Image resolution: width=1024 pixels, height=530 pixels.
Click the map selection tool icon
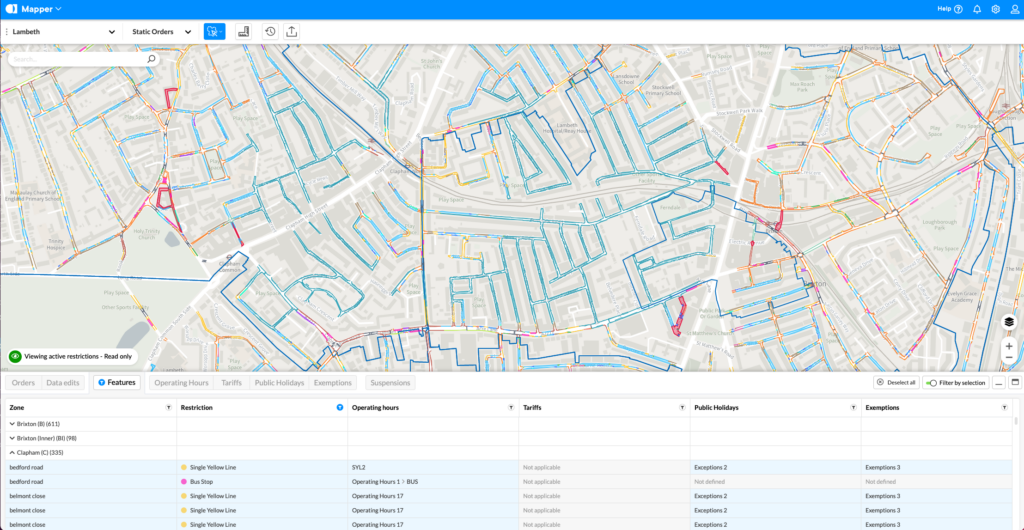click(x=214, y=32)
